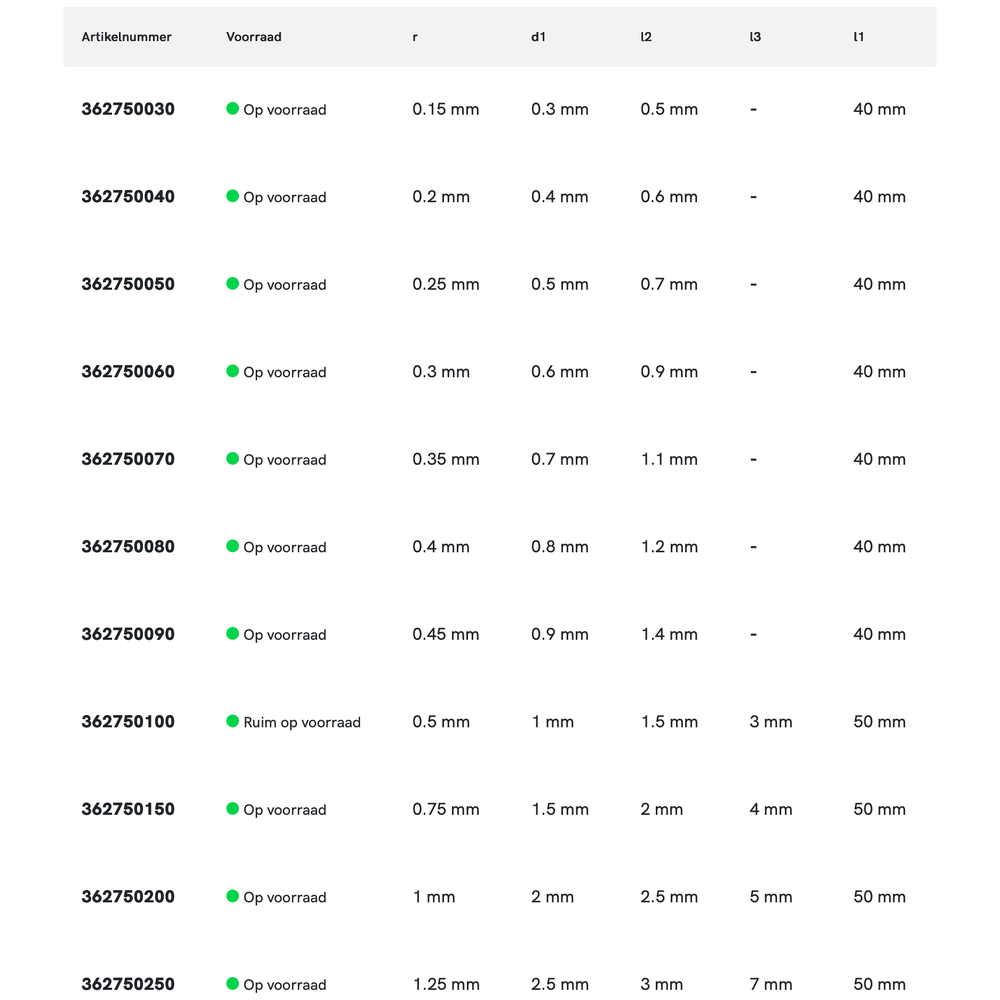1000x1000 pixels.
Task: Click green stock dot for 362750080
Action: pos(233,546)
